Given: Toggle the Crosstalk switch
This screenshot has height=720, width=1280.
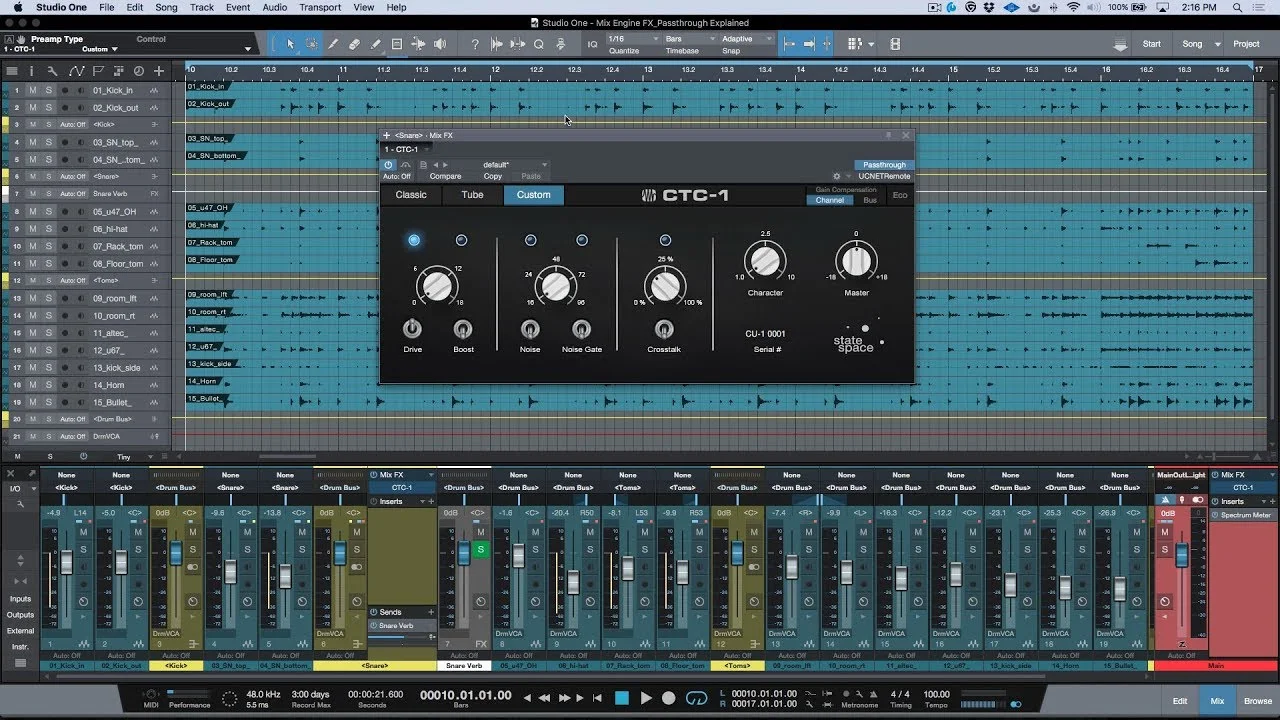Looking at the screenshot, I should click(663, 329).
